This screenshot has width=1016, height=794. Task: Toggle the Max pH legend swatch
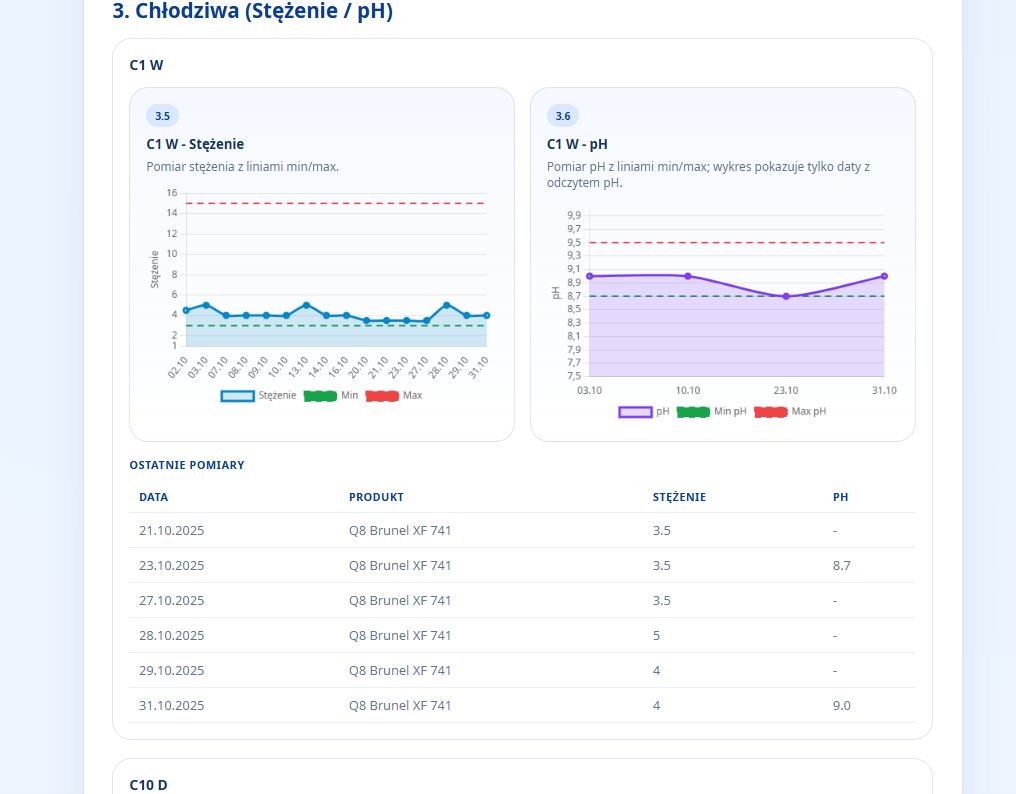(x=770, y=412)
